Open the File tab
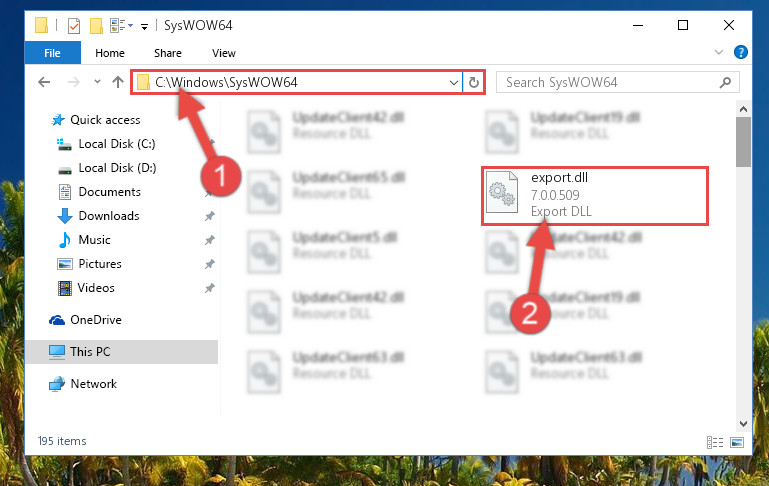The image size is (769, 486). point(52,53)
